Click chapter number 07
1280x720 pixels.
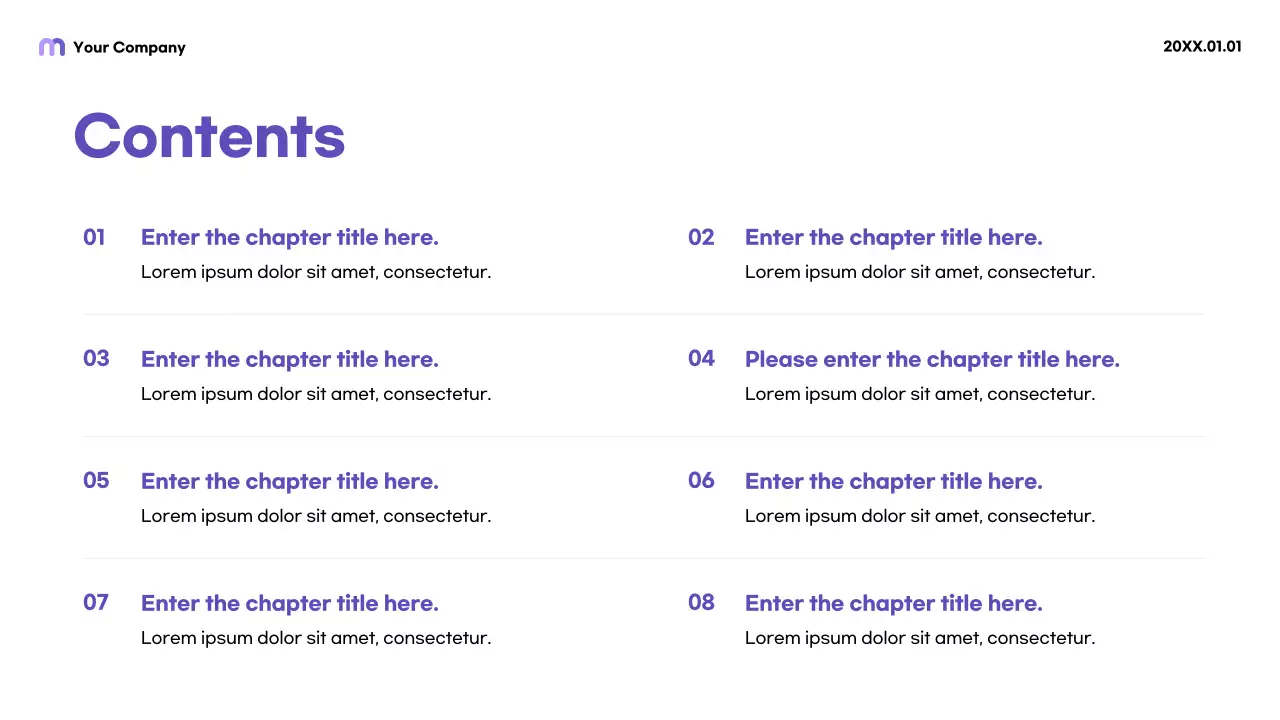click(x=96, y=602)
